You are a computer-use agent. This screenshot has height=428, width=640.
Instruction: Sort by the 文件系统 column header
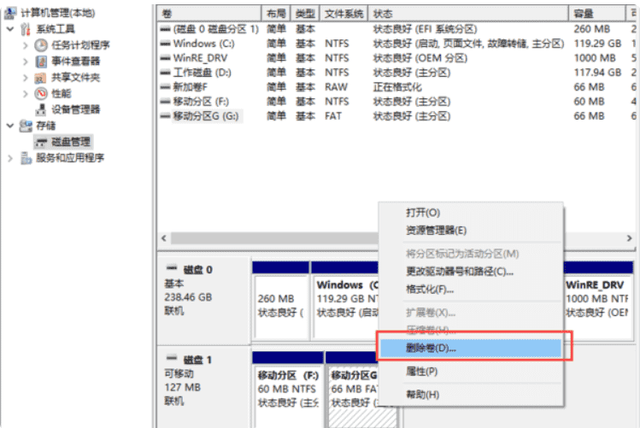point(344,14)
